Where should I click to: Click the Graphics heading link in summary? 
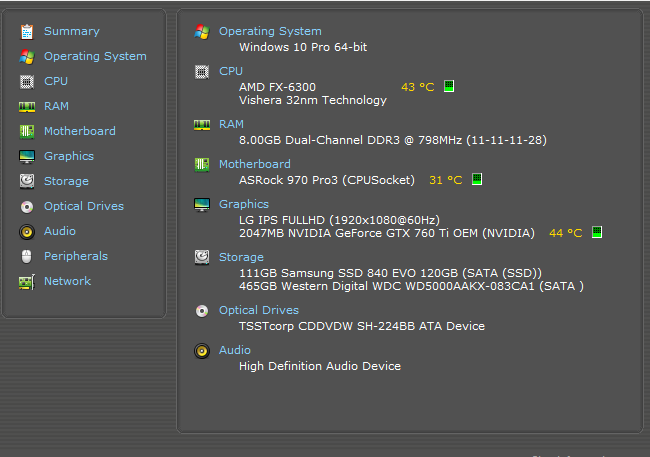pos(244,204)
